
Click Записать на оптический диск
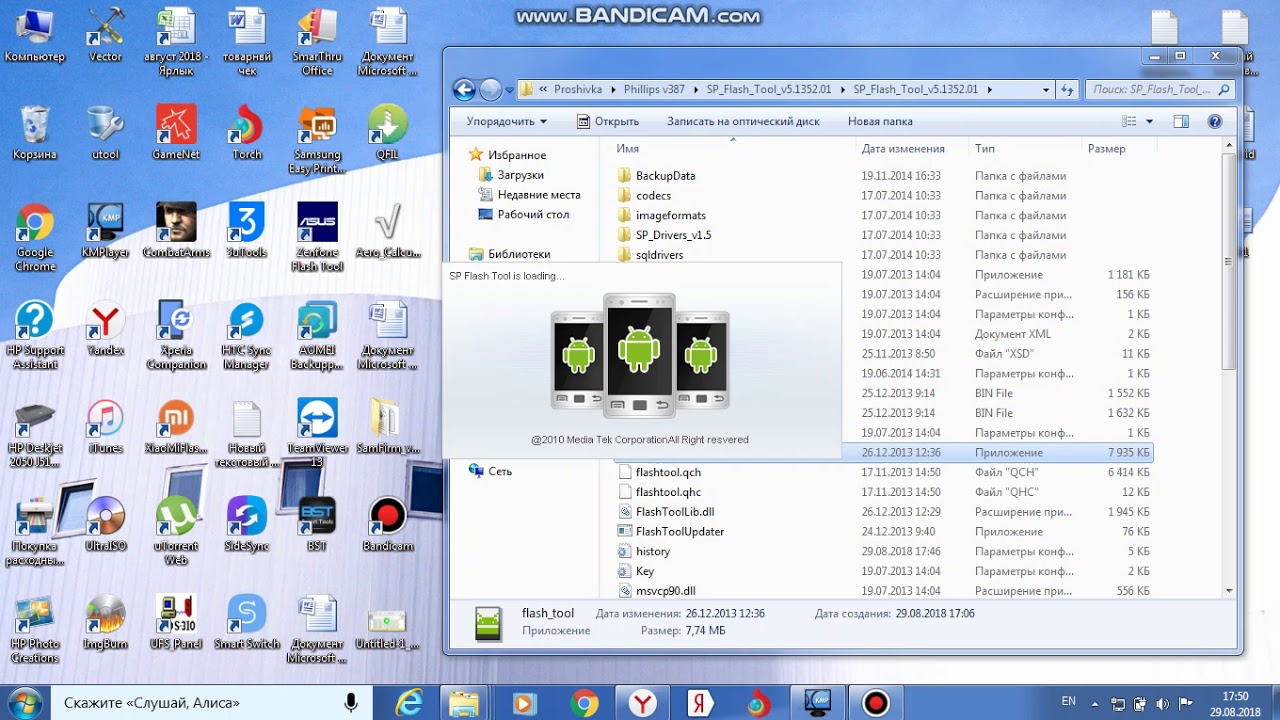743,121
